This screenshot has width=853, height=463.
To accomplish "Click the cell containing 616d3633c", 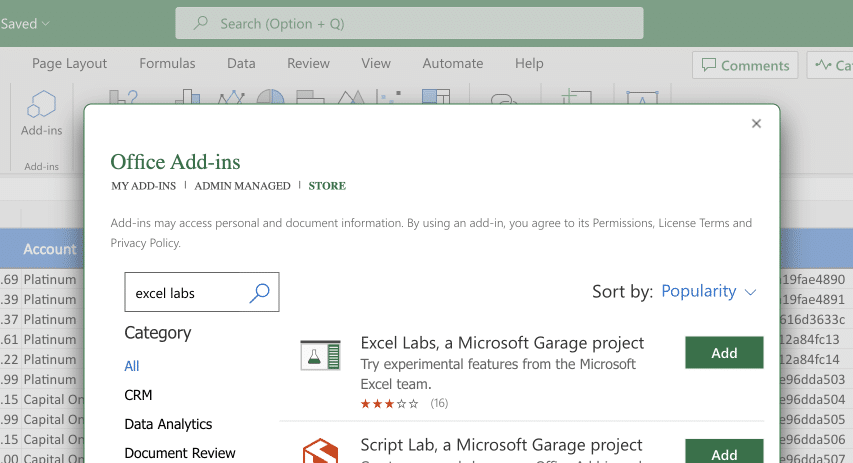I will pyautogui.click(x=813, y=319).
